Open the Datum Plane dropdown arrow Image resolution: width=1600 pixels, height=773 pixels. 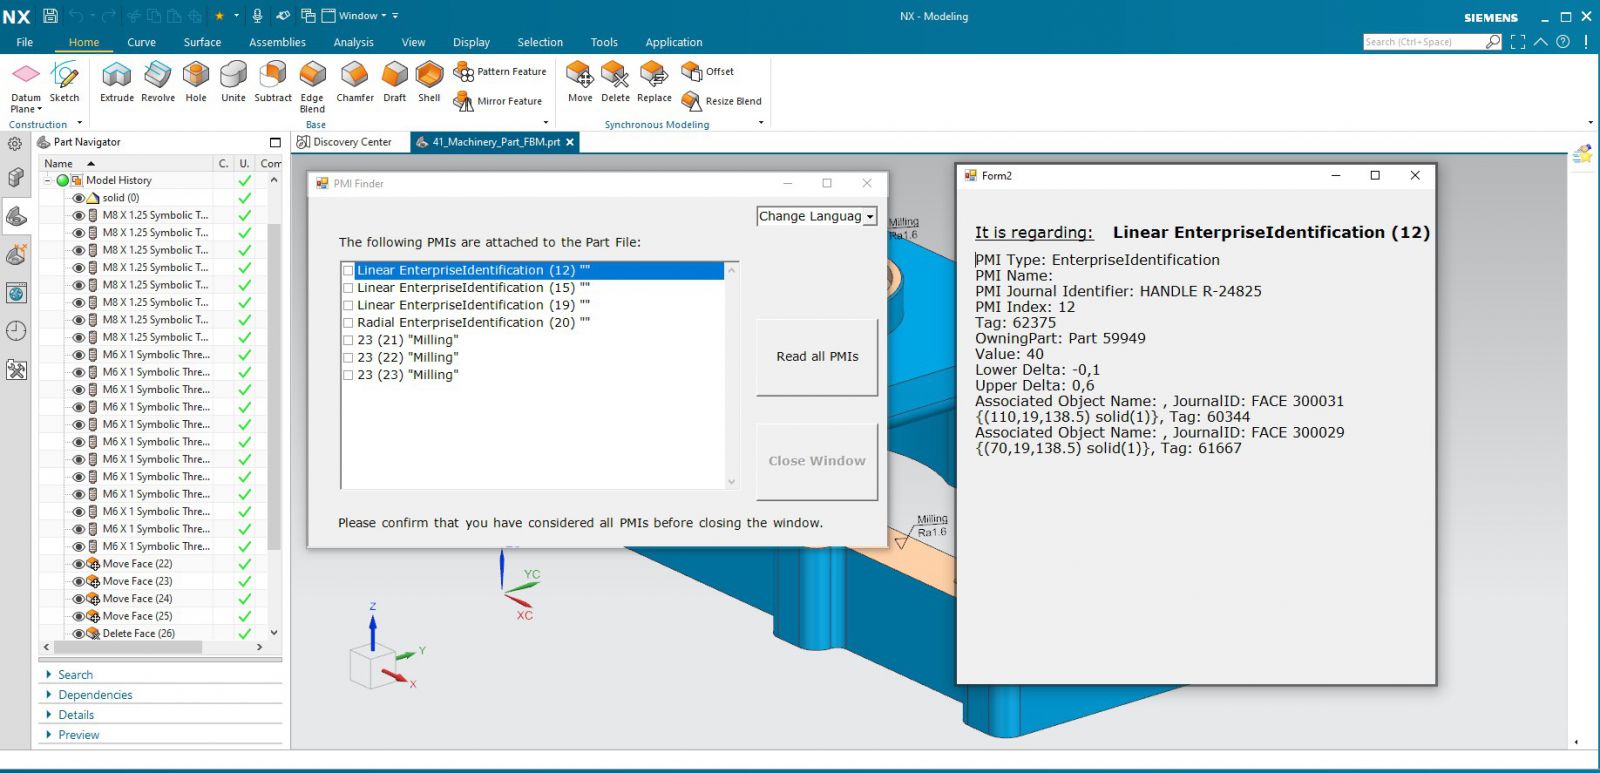pyautogui.click(x=39, y=110)
